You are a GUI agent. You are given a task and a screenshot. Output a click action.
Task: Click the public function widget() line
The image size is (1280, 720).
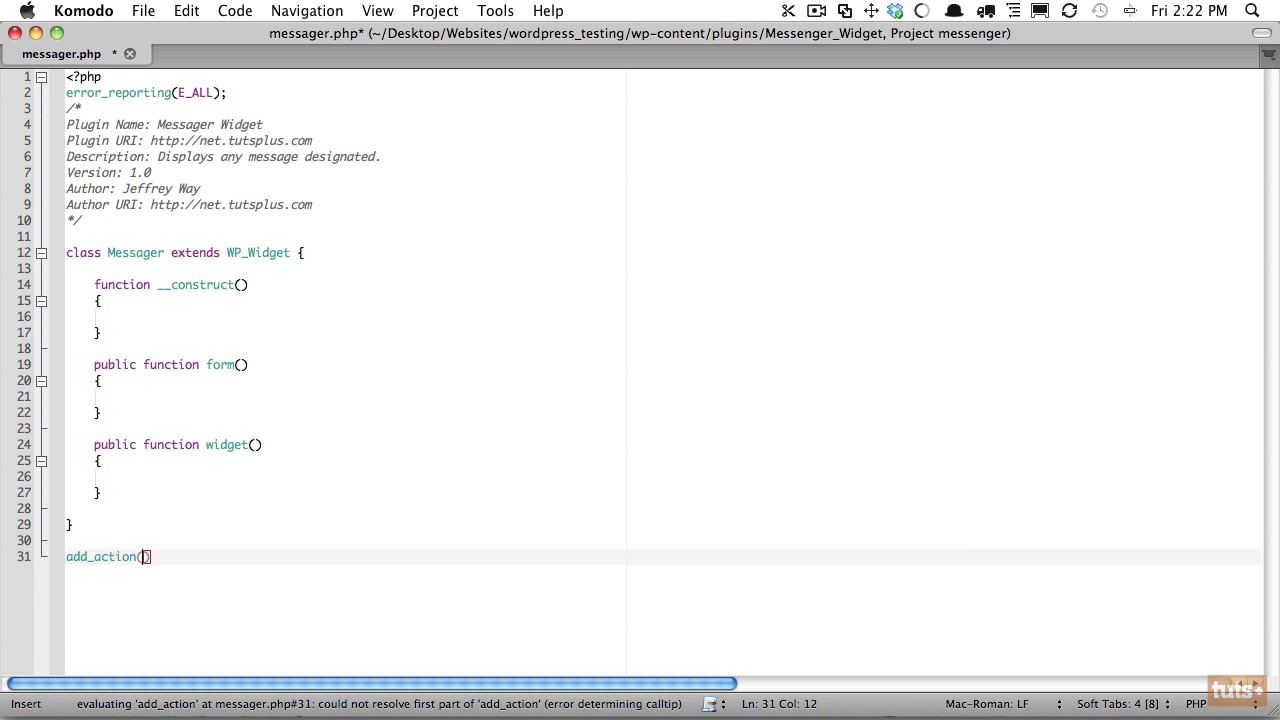click(x=178, y=445)
